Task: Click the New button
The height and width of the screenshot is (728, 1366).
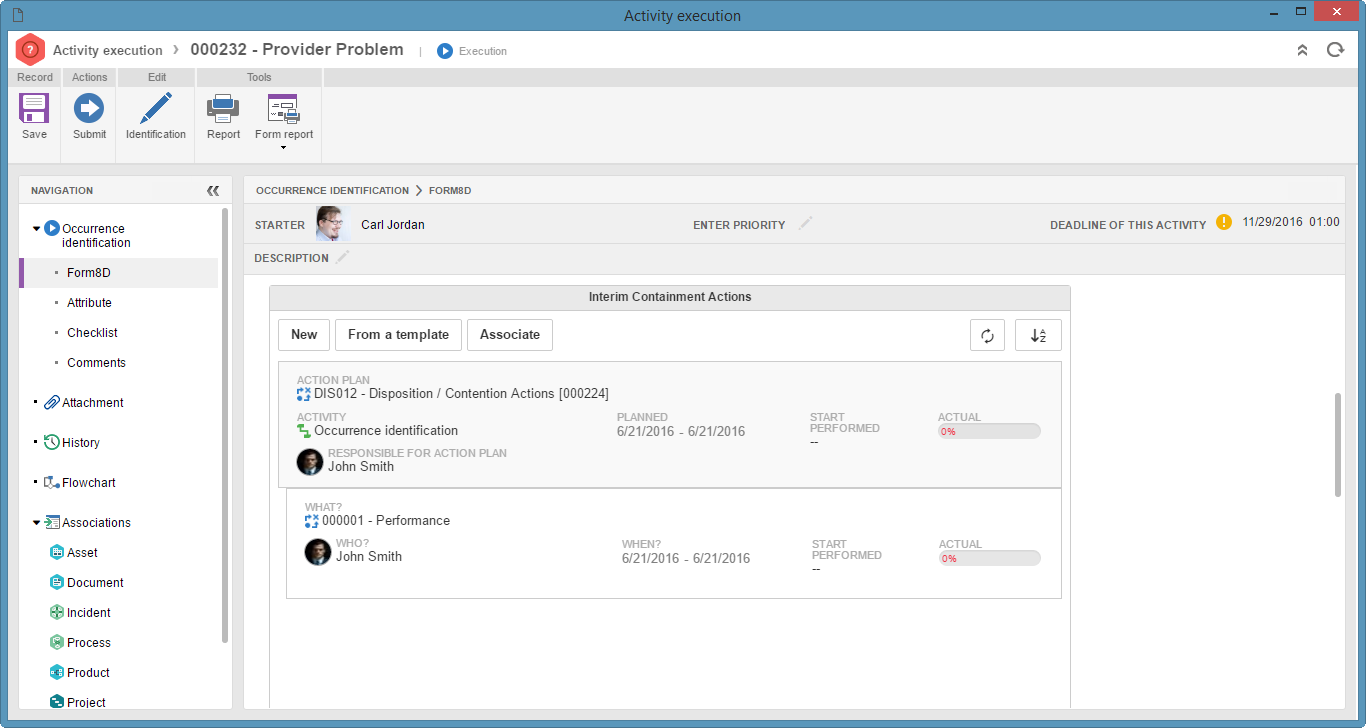Action: pyautogui.click(x=304, y=335)
